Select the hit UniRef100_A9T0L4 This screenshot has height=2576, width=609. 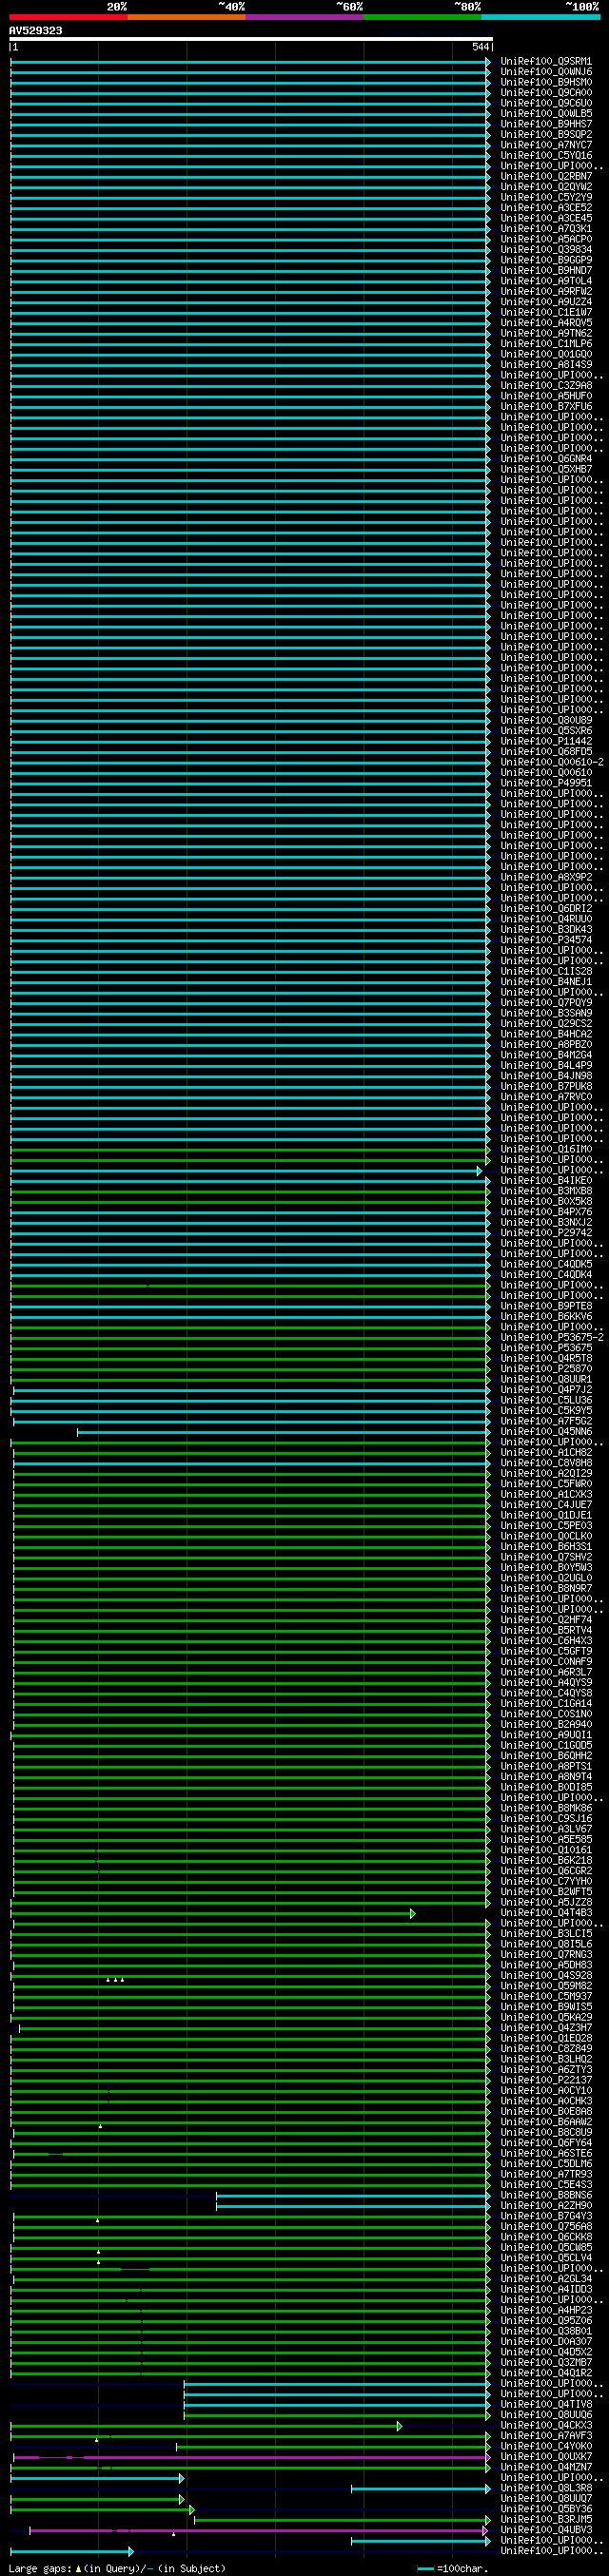tap(546, 282)
